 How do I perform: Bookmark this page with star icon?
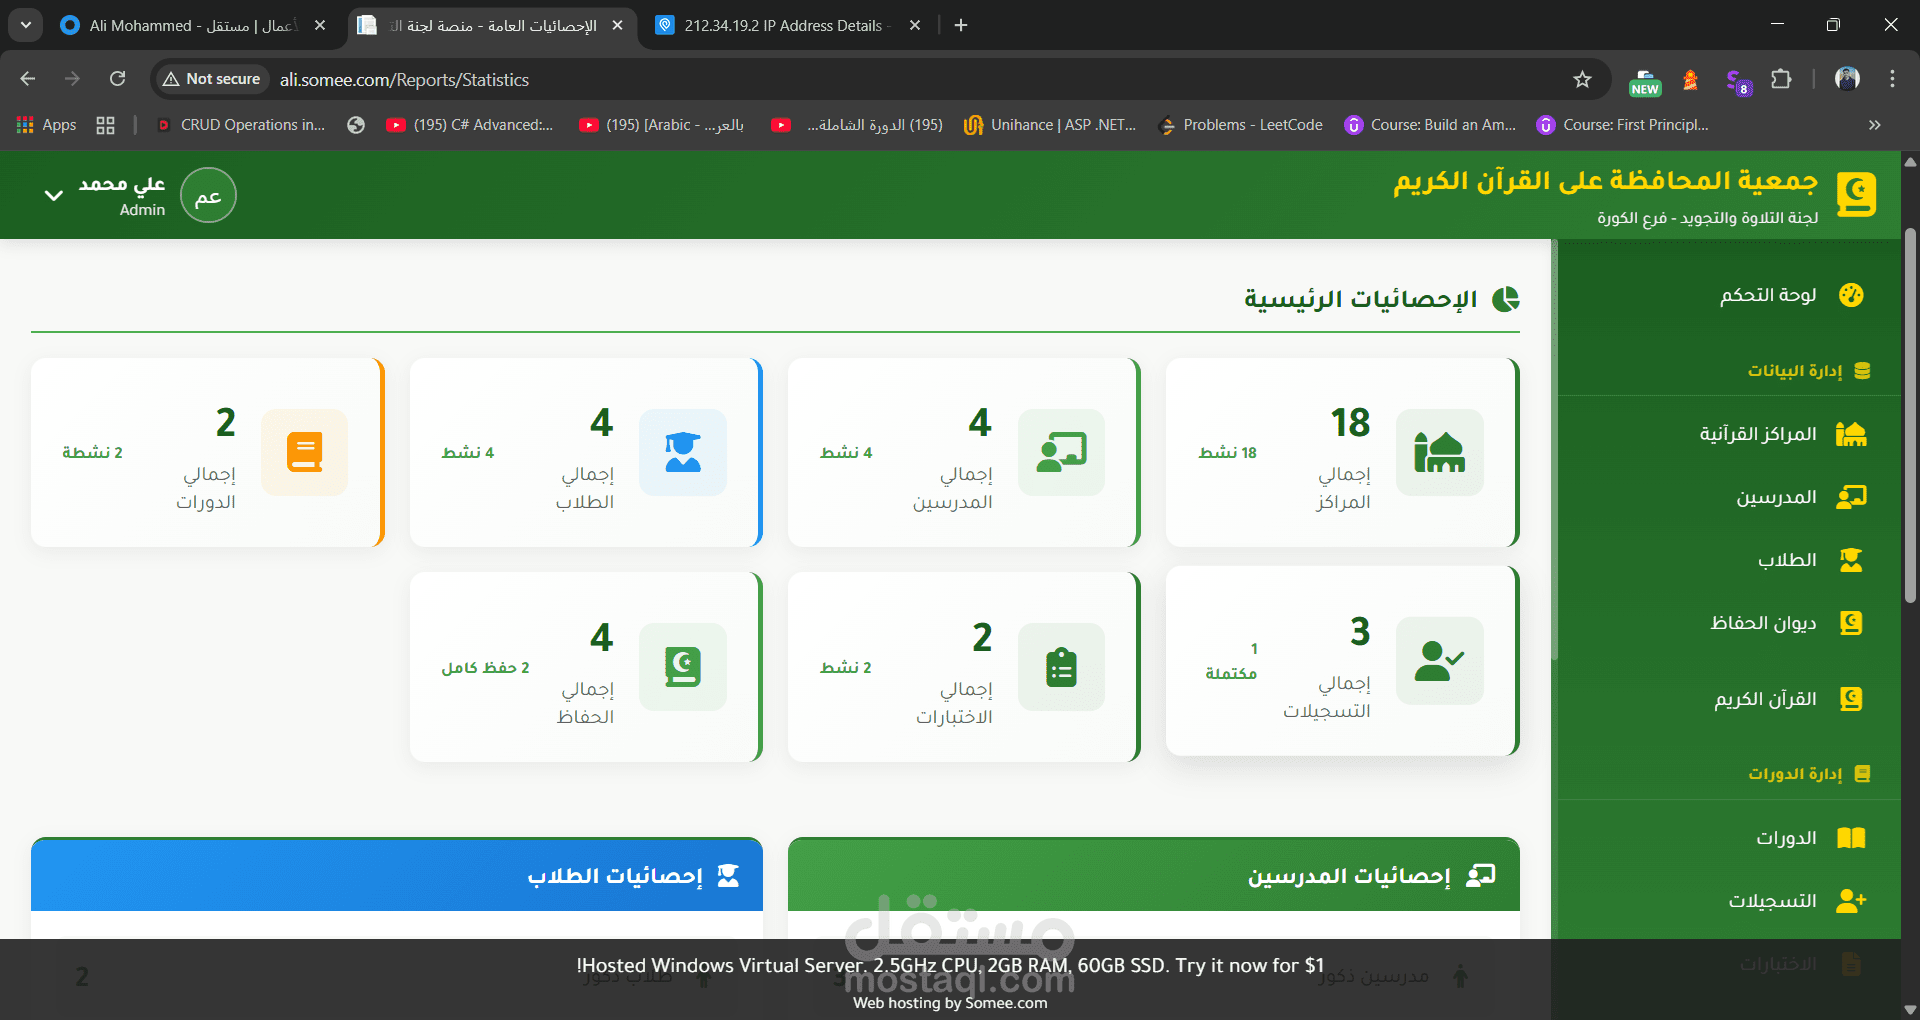pyautogui.click(x=1582, y=79)
